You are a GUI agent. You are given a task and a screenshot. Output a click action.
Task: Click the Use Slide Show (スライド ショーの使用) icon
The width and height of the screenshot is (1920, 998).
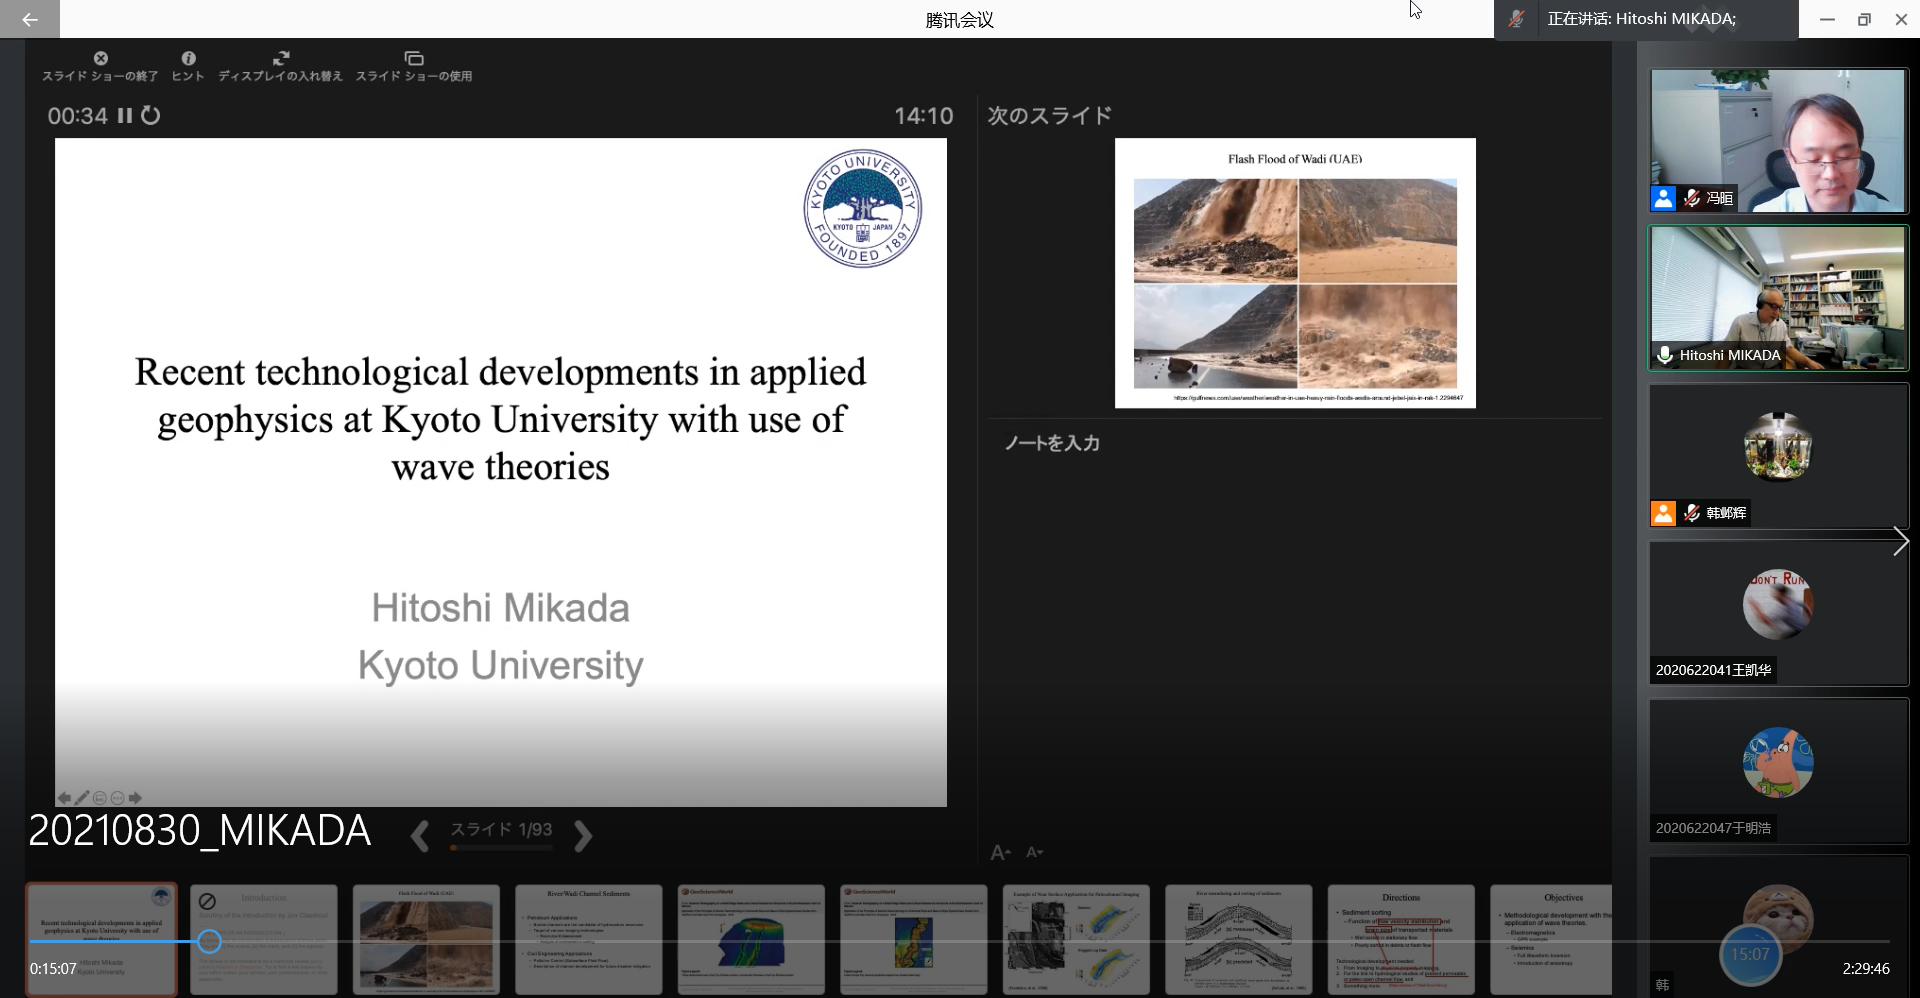pos(414,59)
